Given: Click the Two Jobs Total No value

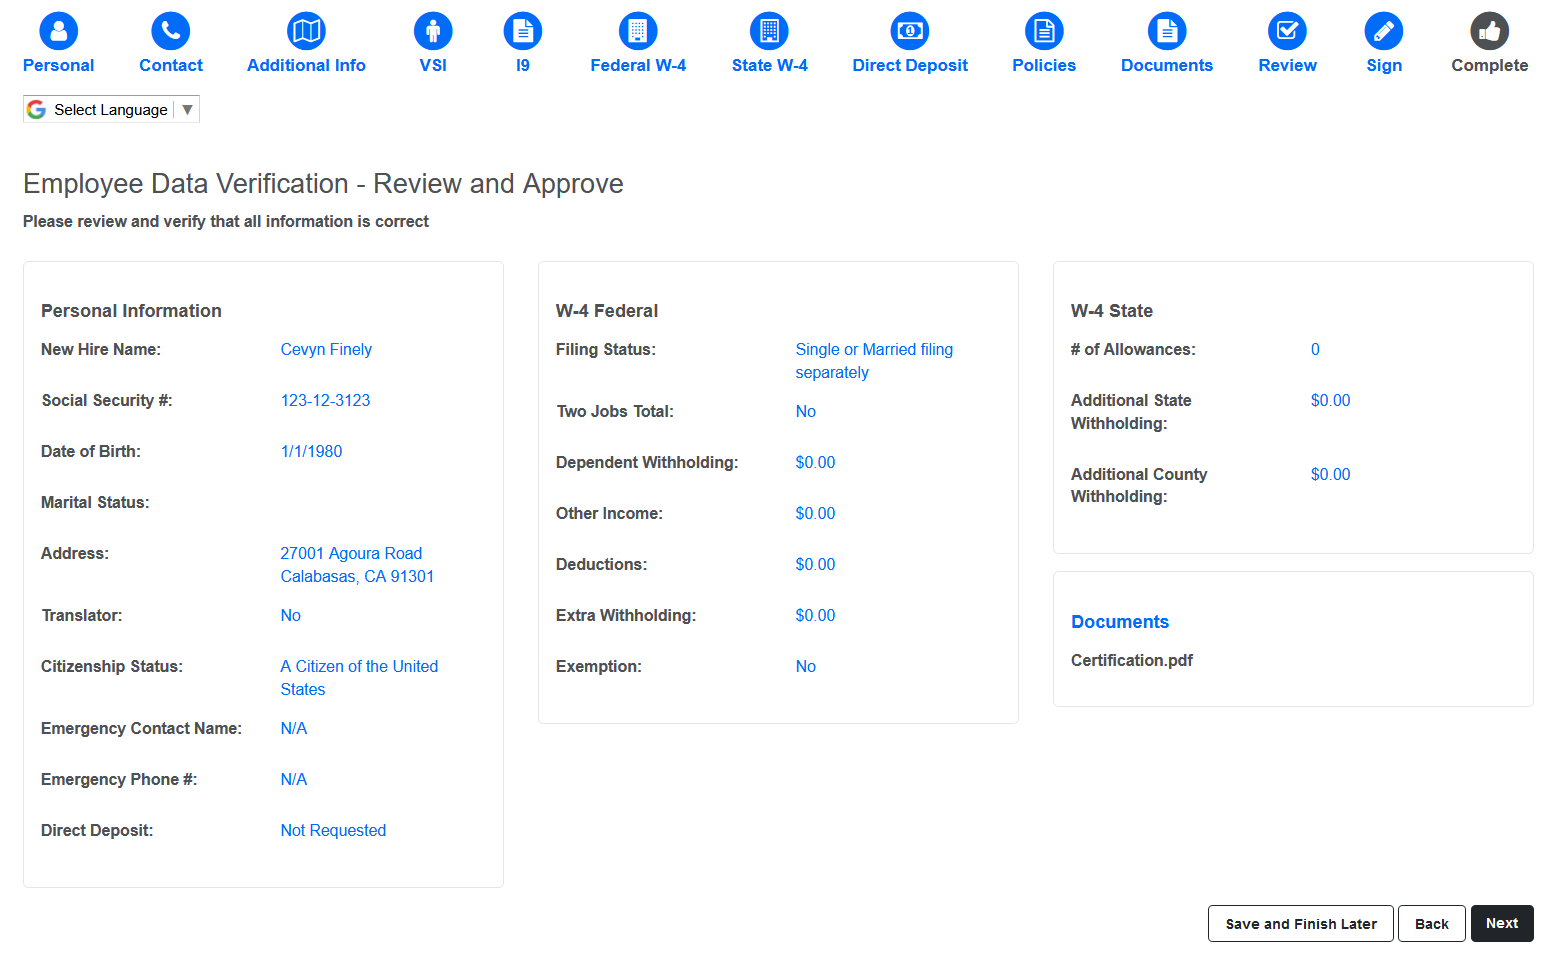Looking at the screenshot, I should 806,411.
